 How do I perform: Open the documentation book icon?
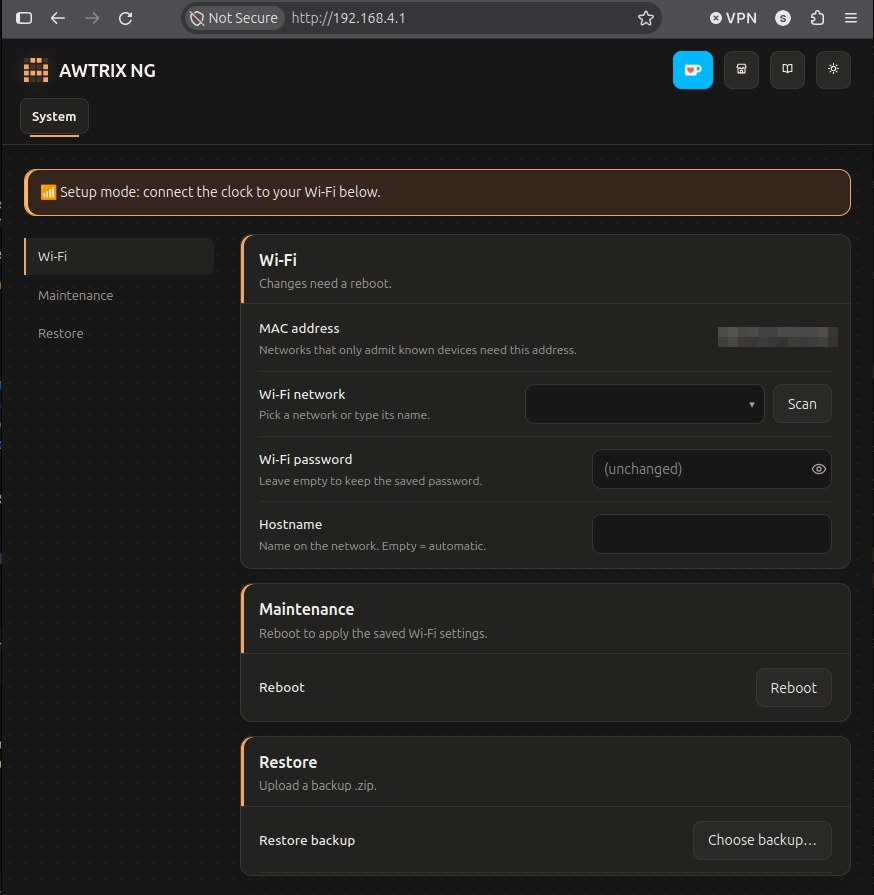[x=787, y=70]
